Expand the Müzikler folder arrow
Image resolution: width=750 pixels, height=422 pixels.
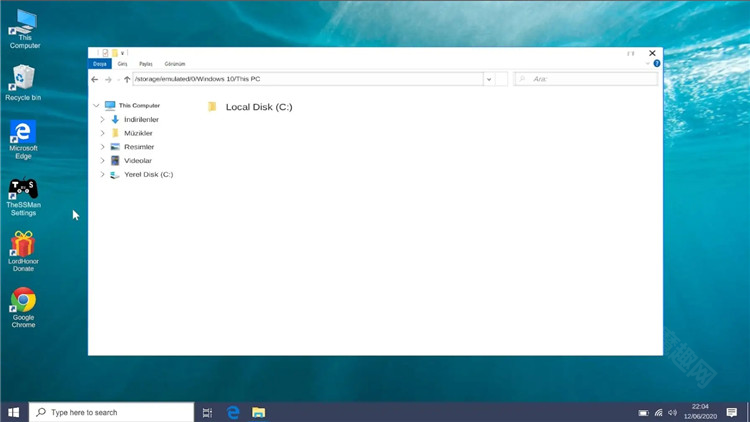(x=102, y=133)
